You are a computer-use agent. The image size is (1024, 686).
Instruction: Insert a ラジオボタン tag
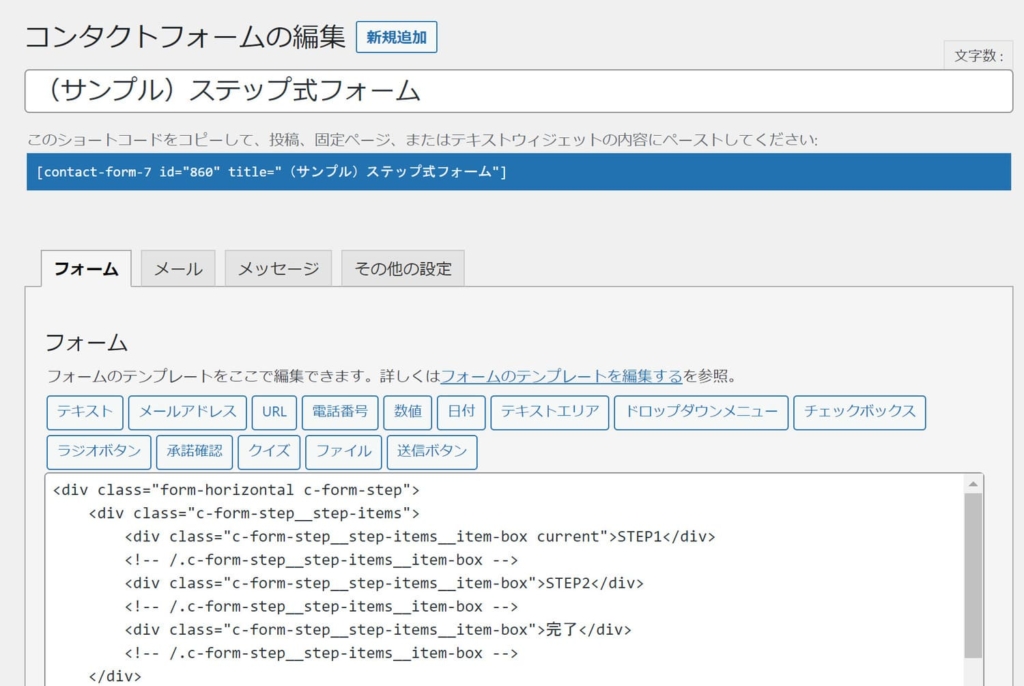pyautogui.click(x=99, y=452)
